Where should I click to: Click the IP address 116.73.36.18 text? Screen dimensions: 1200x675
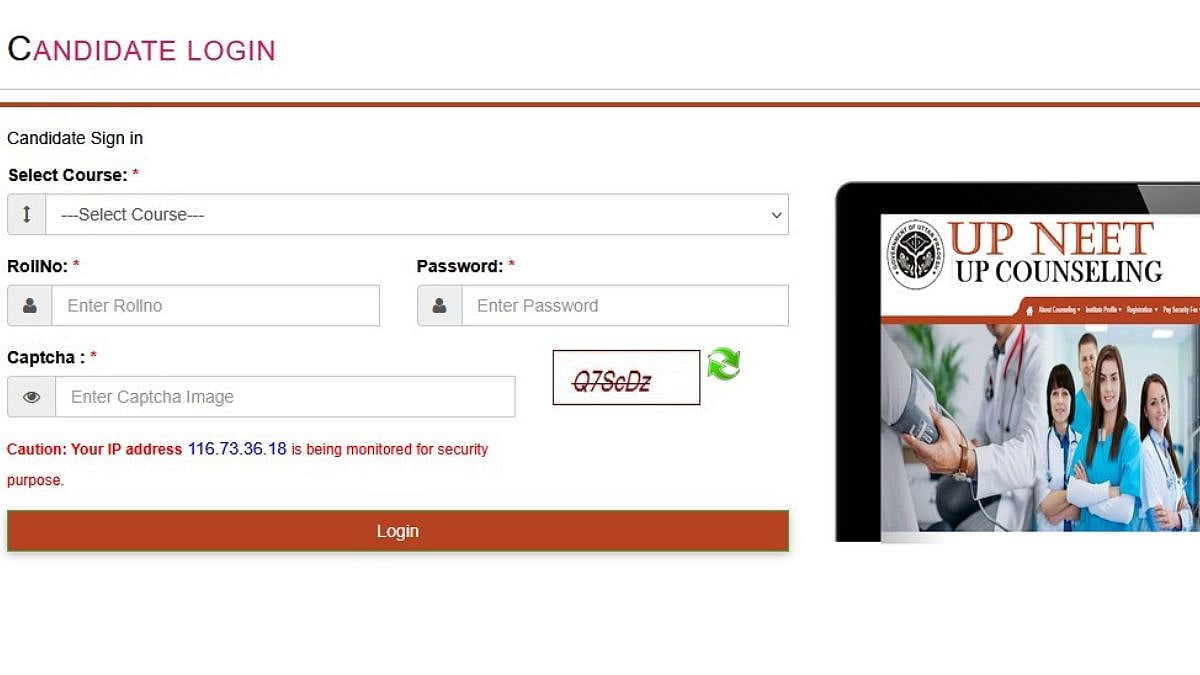(x=237, y=449)
